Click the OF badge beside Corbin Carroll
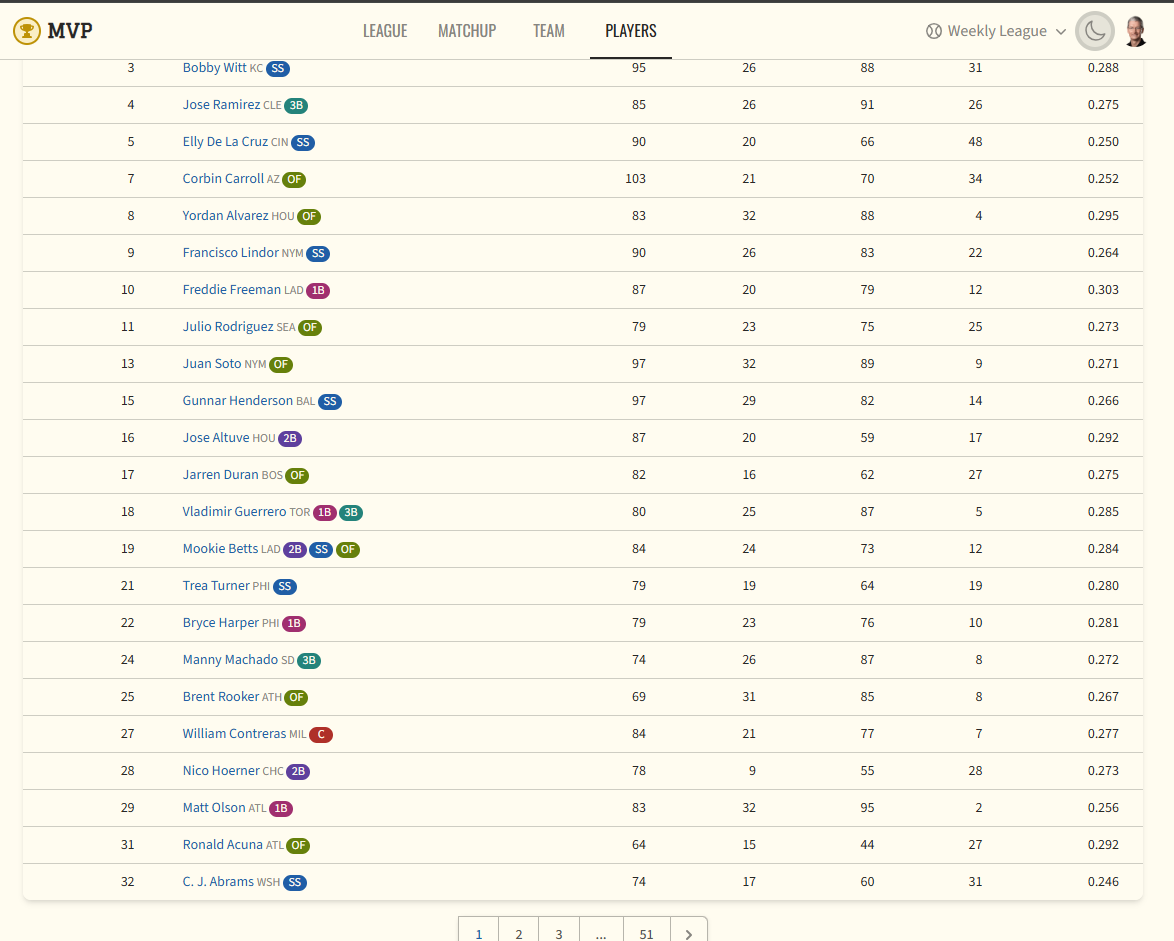1174x941 pixels. click(x=294, y=180)
